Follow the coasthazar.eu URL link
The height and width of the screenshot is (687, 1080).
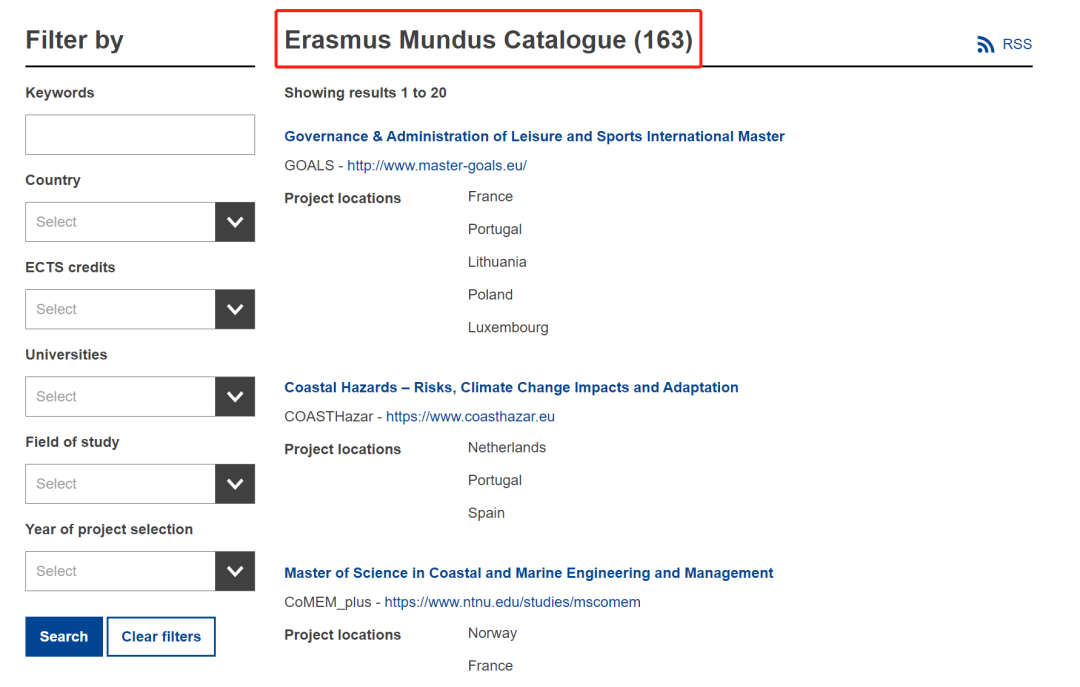pos(470,417)
